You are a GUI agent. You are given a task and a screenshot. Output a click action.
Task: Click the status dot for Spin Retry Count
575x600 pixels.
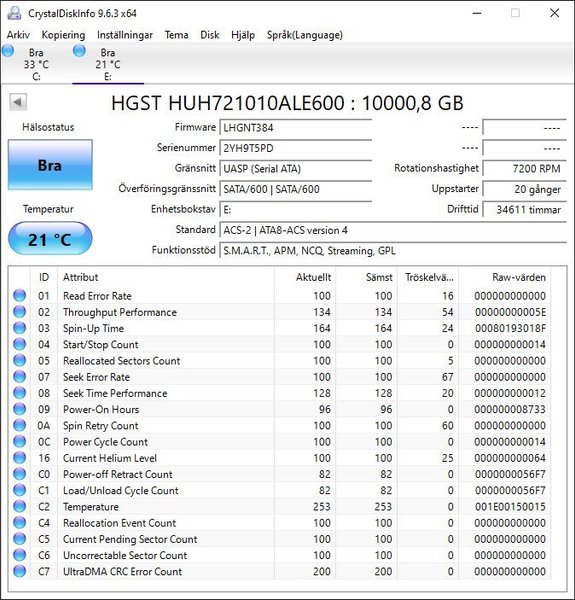[20, 425]
